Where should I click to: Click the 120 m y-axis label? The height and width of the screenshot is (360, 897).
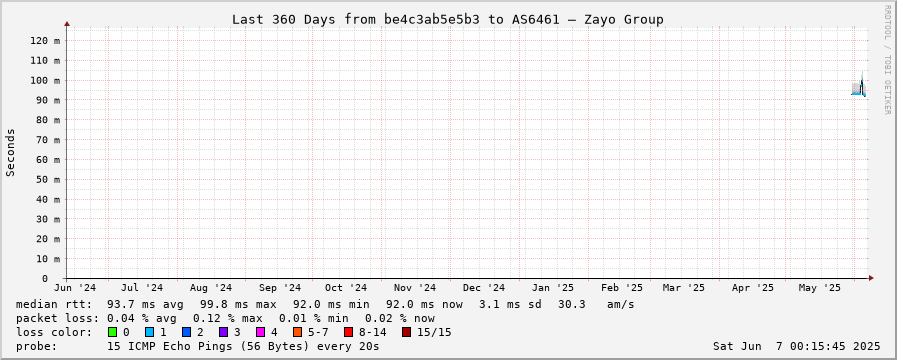tap(45, 40)
